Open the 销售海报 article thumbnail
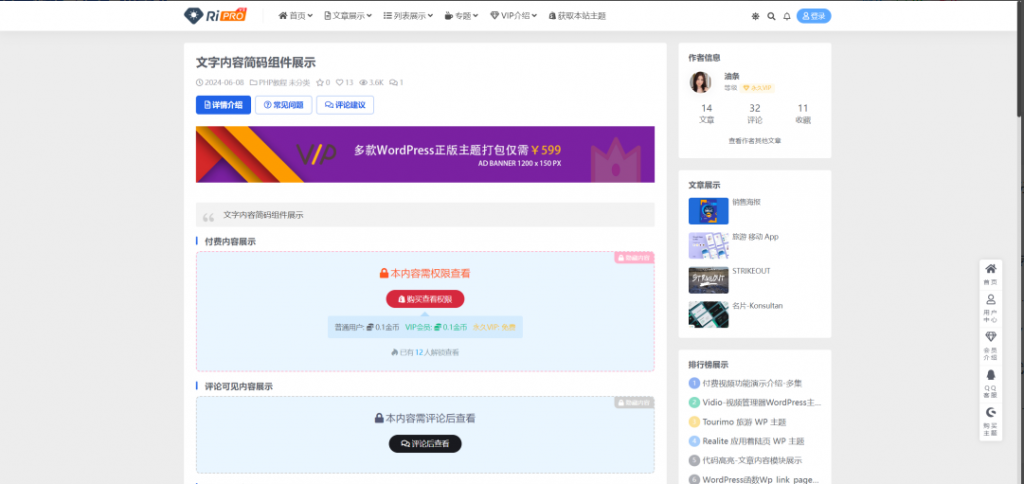 709,211
